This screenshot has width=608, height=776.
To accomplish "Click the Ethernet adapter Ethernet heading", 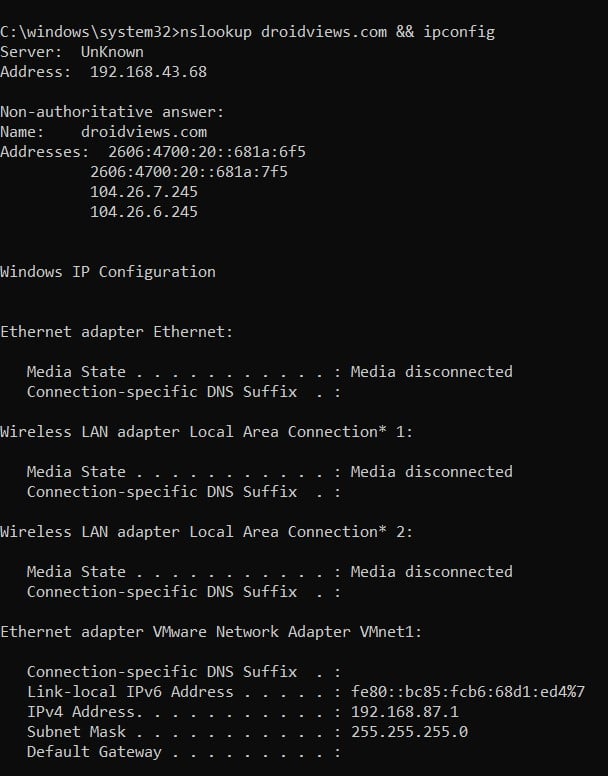I will (x=116, y=332).
